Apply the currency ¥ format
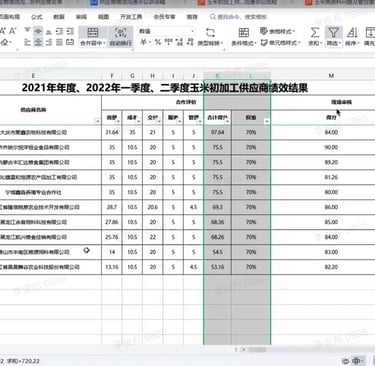This screenshot has height=366, width=375. [143, 42]
